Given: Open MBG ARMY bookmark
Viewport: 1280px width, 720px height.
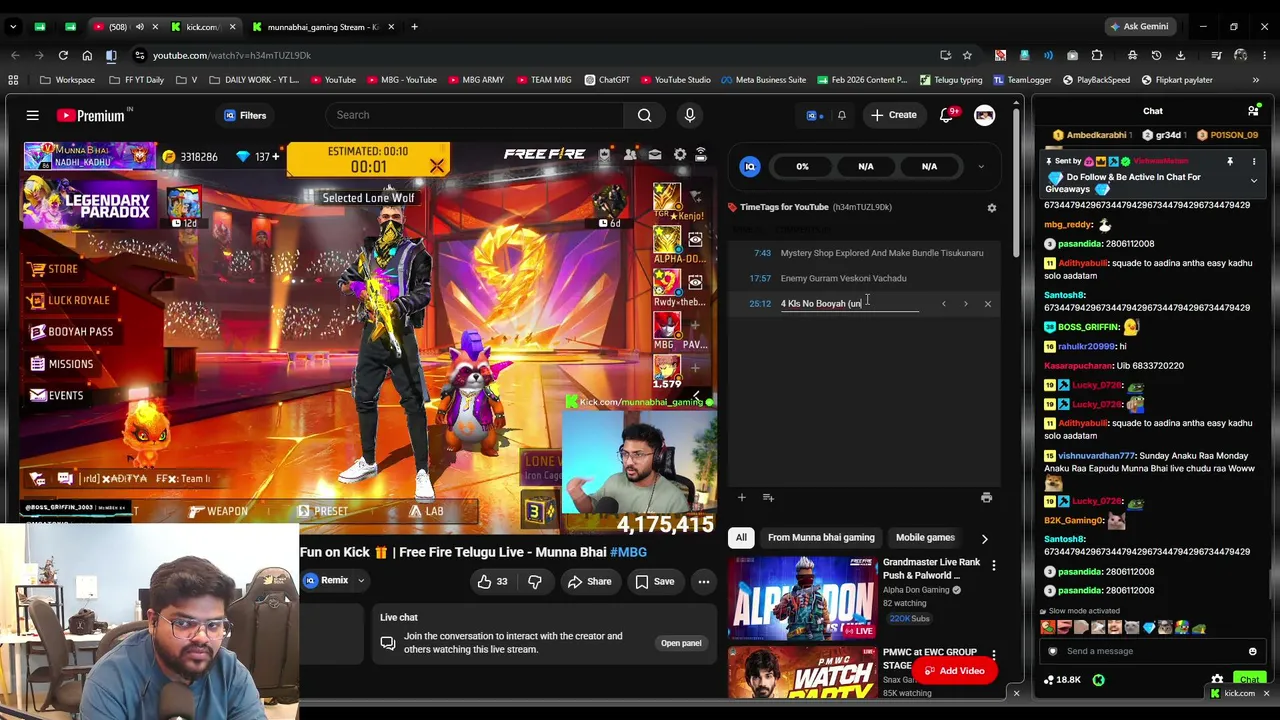Looking at the screenshot, I should point(476,80).
